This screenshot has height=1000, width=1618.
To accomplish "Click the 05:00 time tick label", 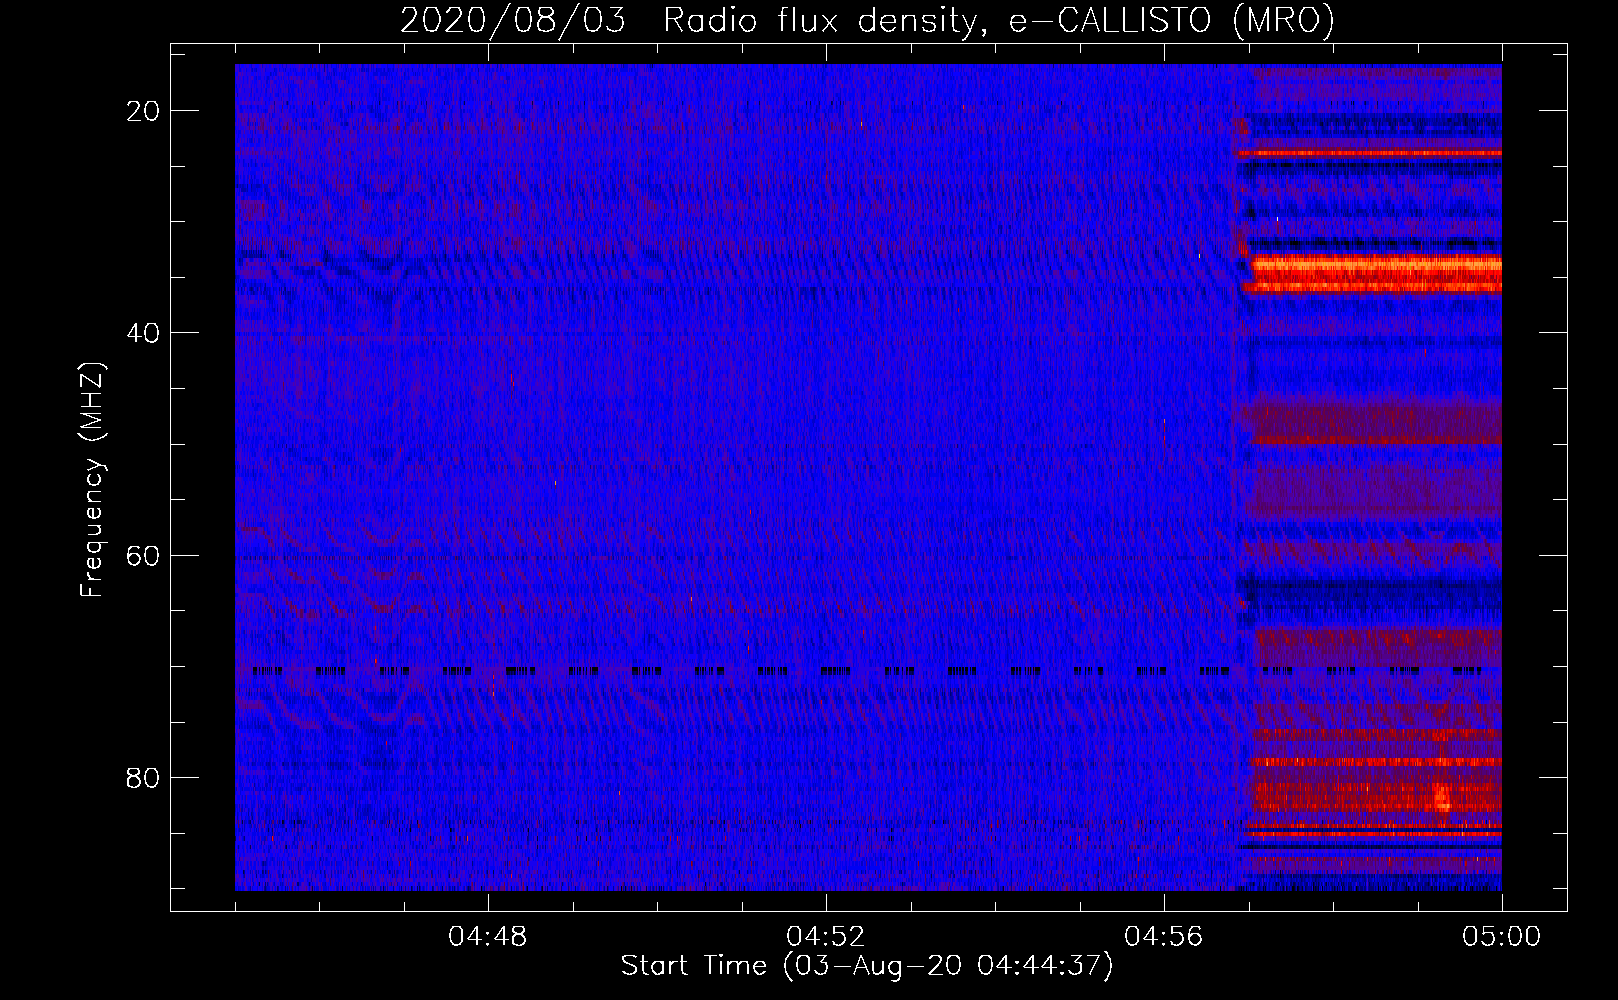I will click(1501, 937).
